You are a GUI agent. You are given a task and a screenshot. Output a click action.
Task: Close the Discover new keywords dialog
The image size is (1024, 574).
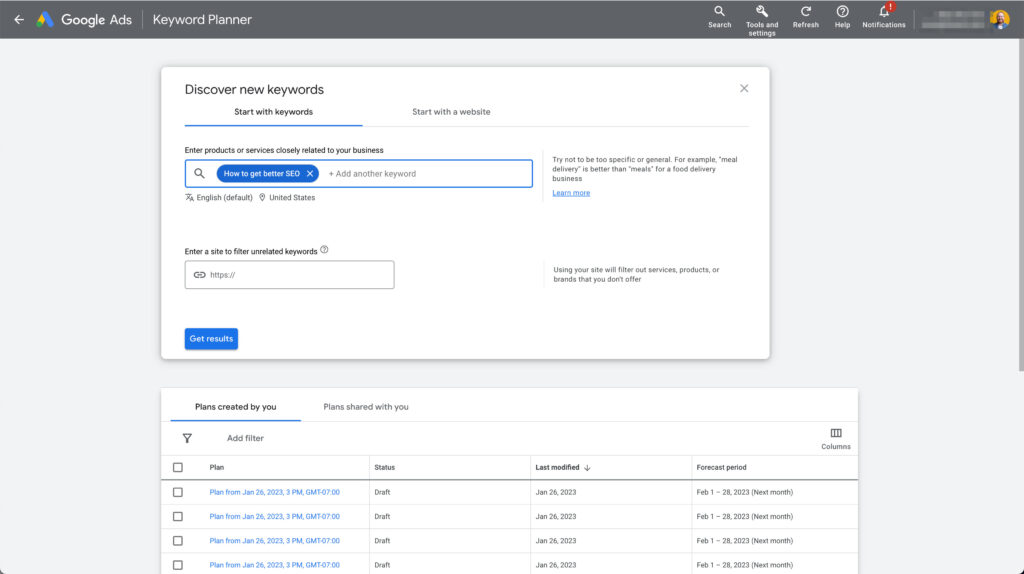point(744,88)
